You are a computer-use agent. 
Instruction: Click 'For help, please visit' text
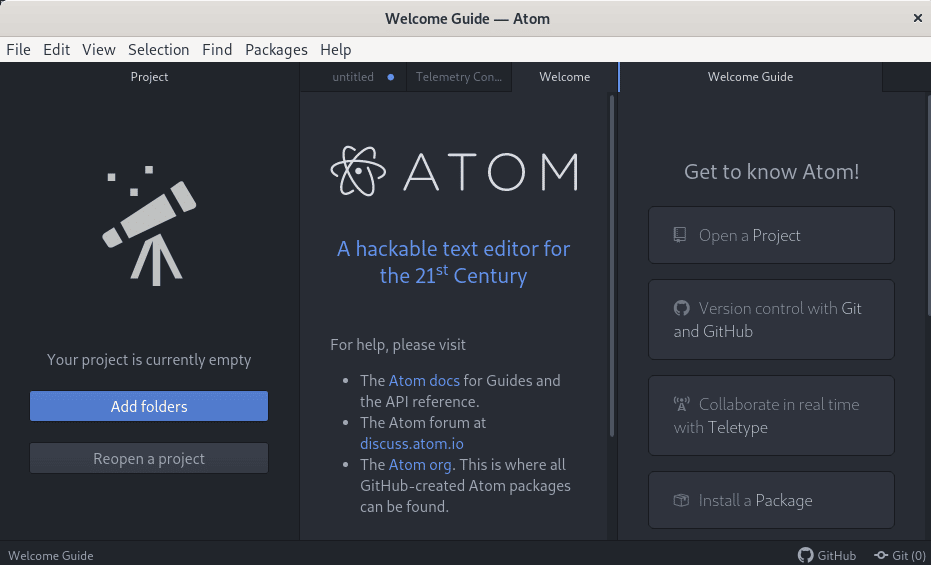pyautogui.click(x=398, y=345)
